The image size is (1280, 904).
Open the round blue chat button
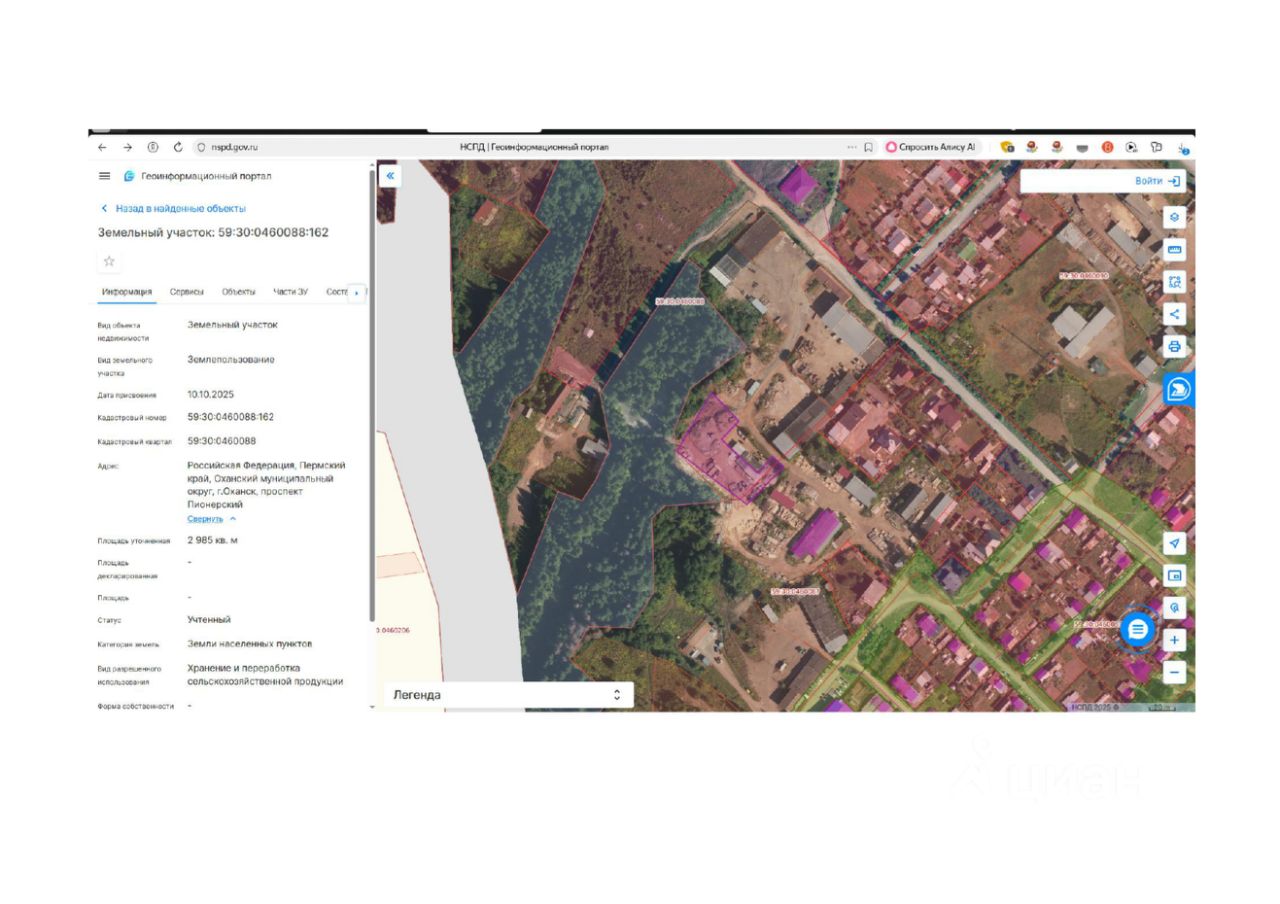pyautogui.click(x=1138, y=629)
